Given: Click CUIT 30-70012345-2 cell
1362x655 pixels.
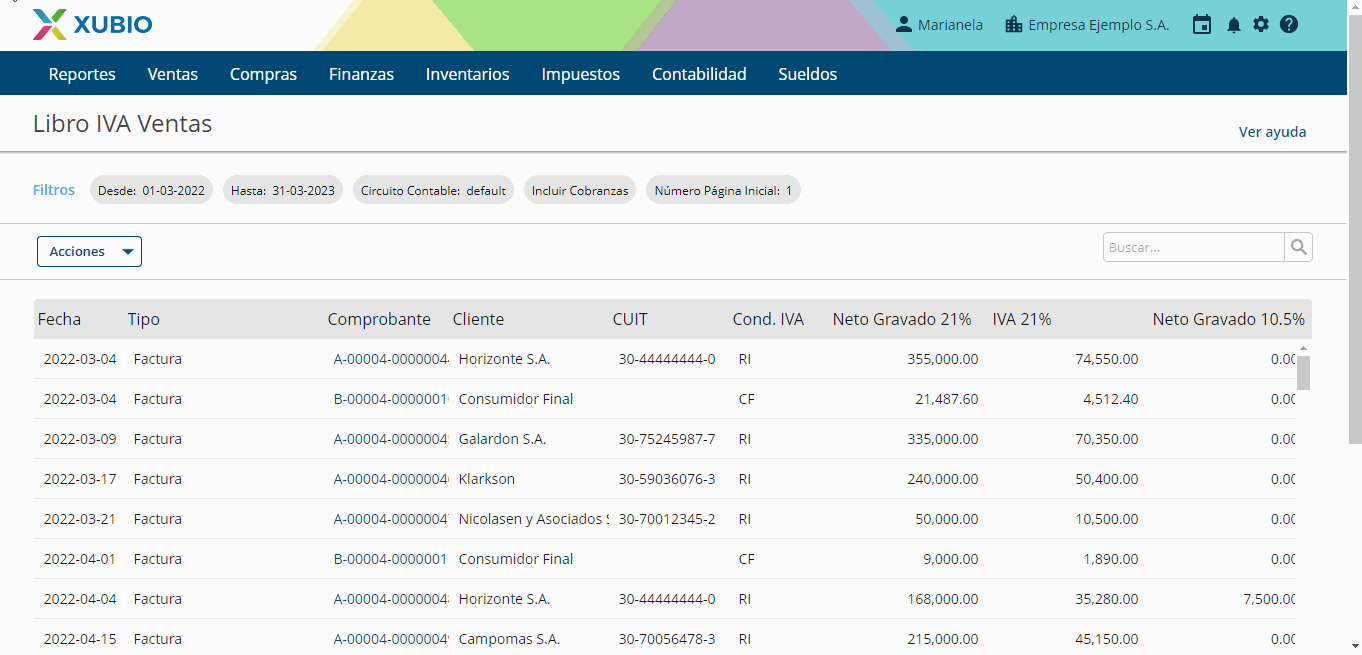Looking at the screenshot, I should 667,519.
